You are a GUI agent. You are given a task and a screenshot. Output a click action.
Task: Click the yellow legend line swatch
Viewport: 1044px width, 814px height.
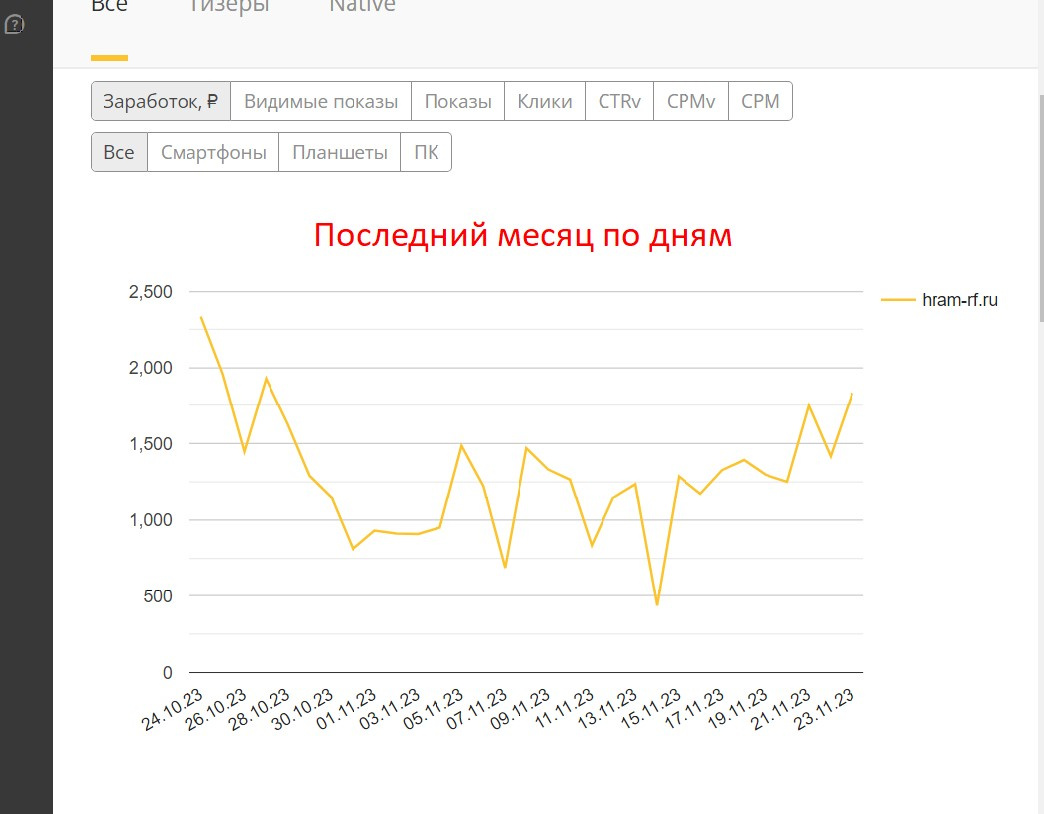(898, 300)
